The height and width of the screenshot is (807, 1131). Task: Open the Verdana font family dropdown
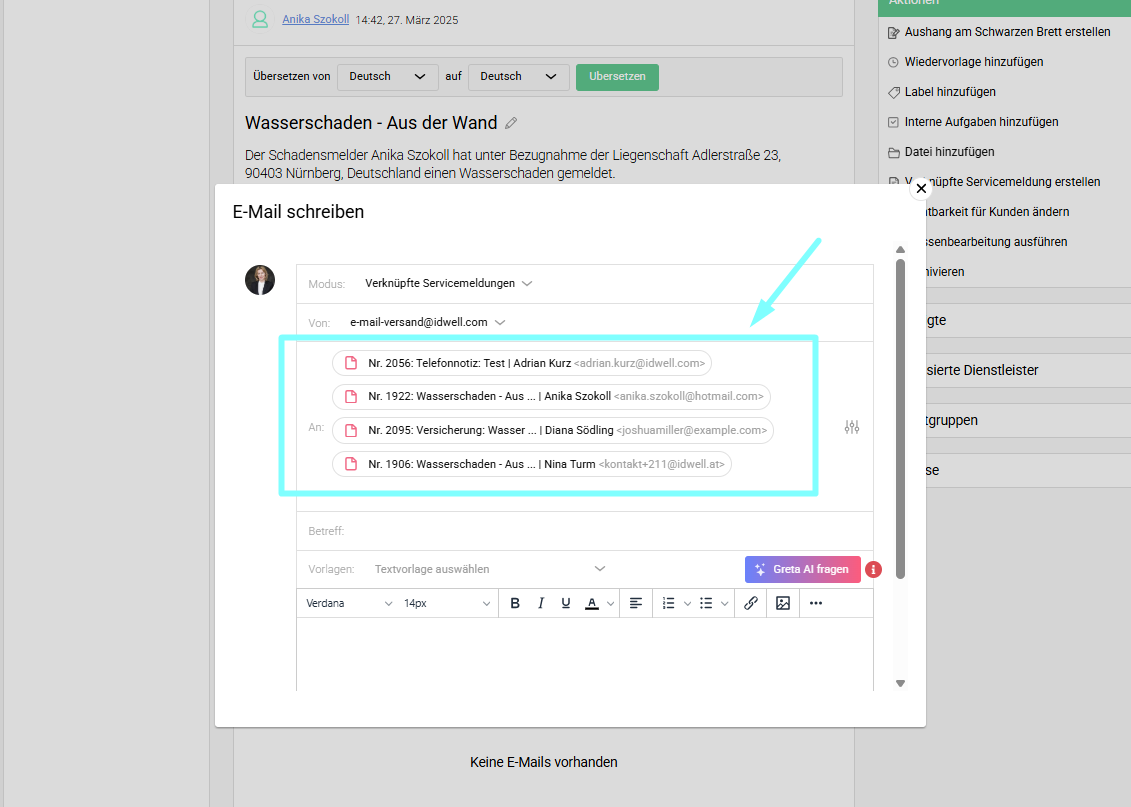point(349,603)
